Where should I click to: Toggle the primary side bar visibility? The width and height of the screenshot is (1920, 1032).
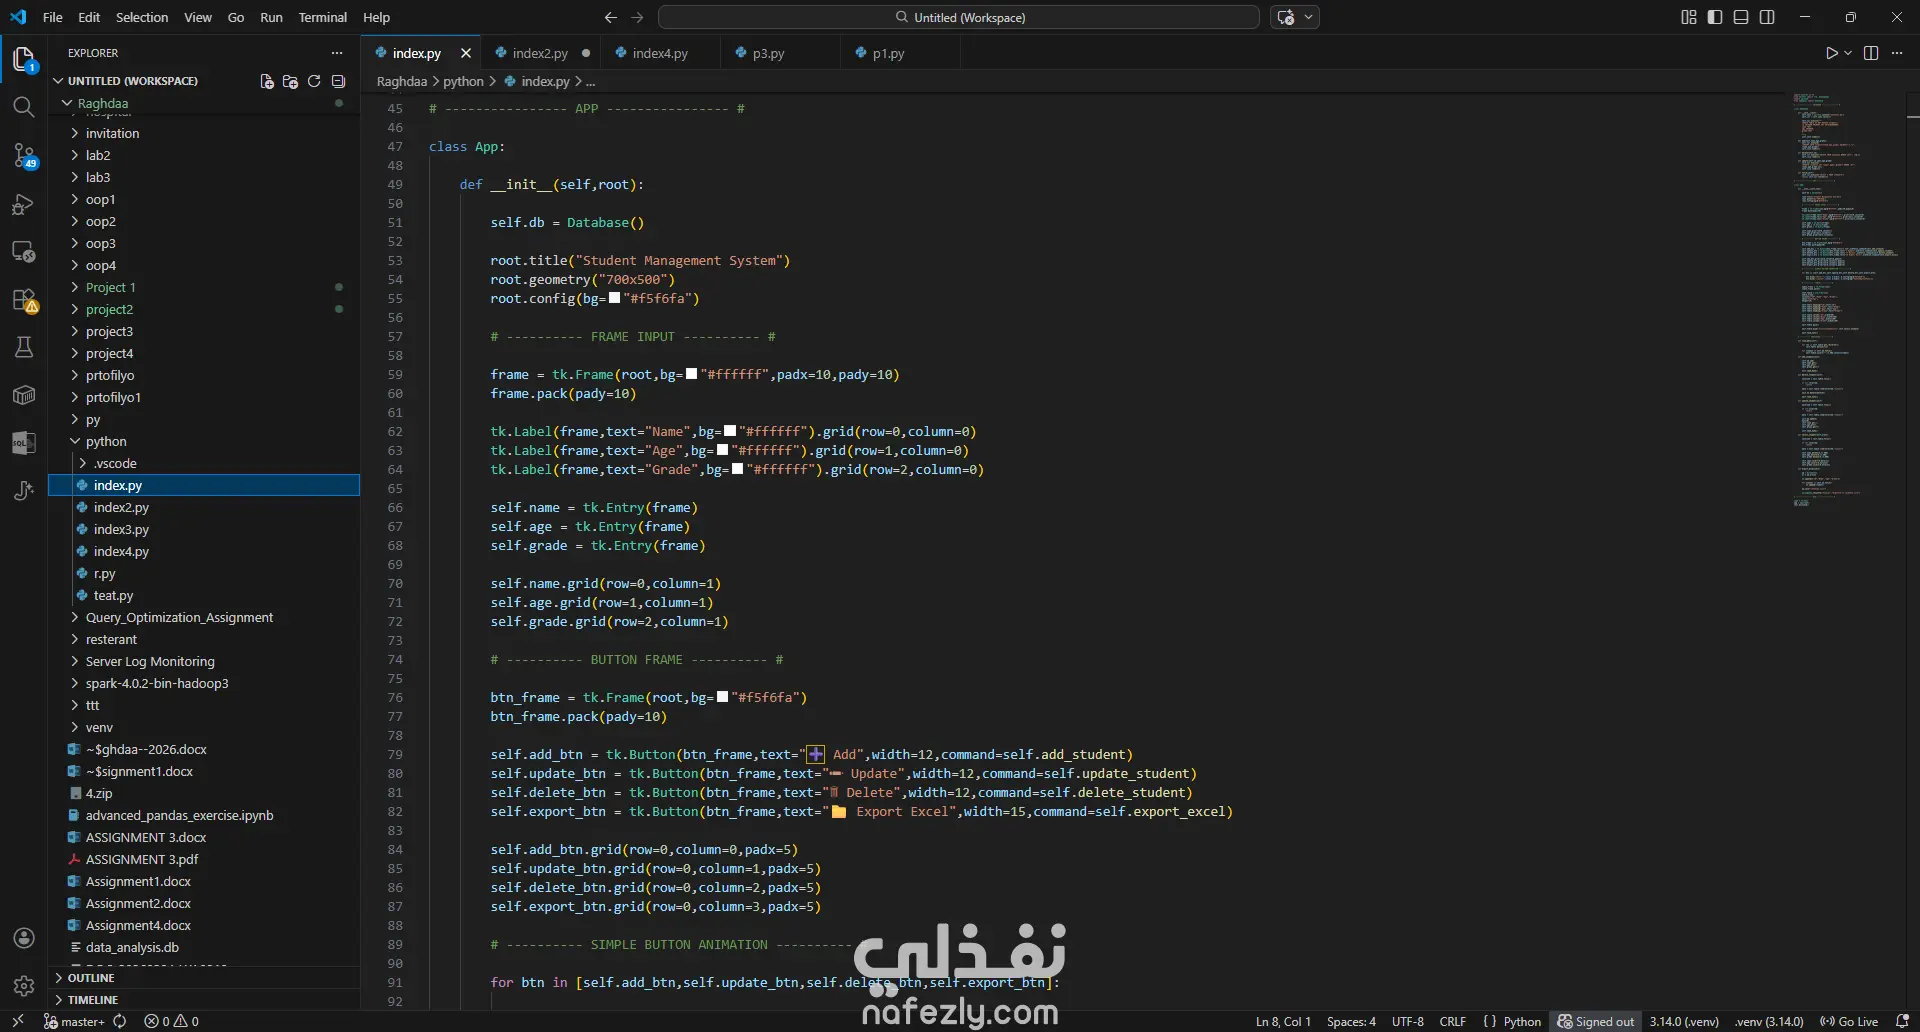1715,17
